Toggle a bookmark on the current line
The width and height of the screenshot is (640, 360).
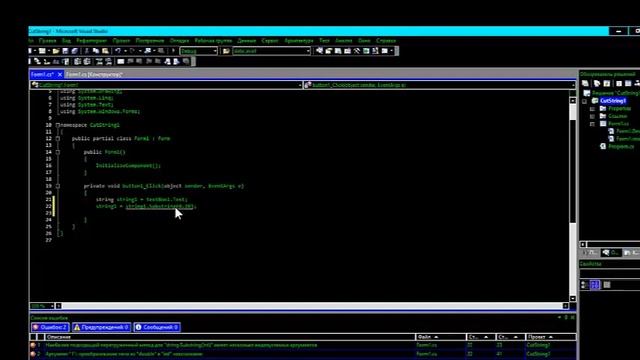pyautogui.click(x=121, y=62)
